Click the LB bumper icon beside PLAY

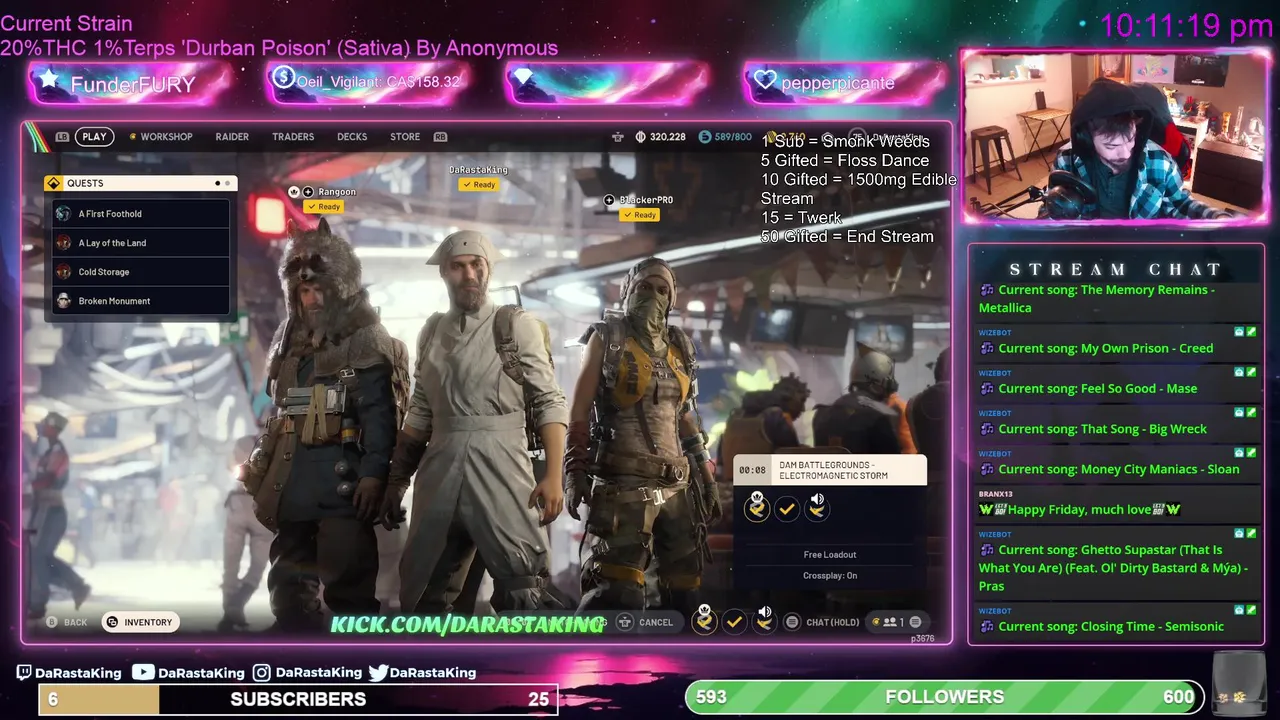pos(62,137)
